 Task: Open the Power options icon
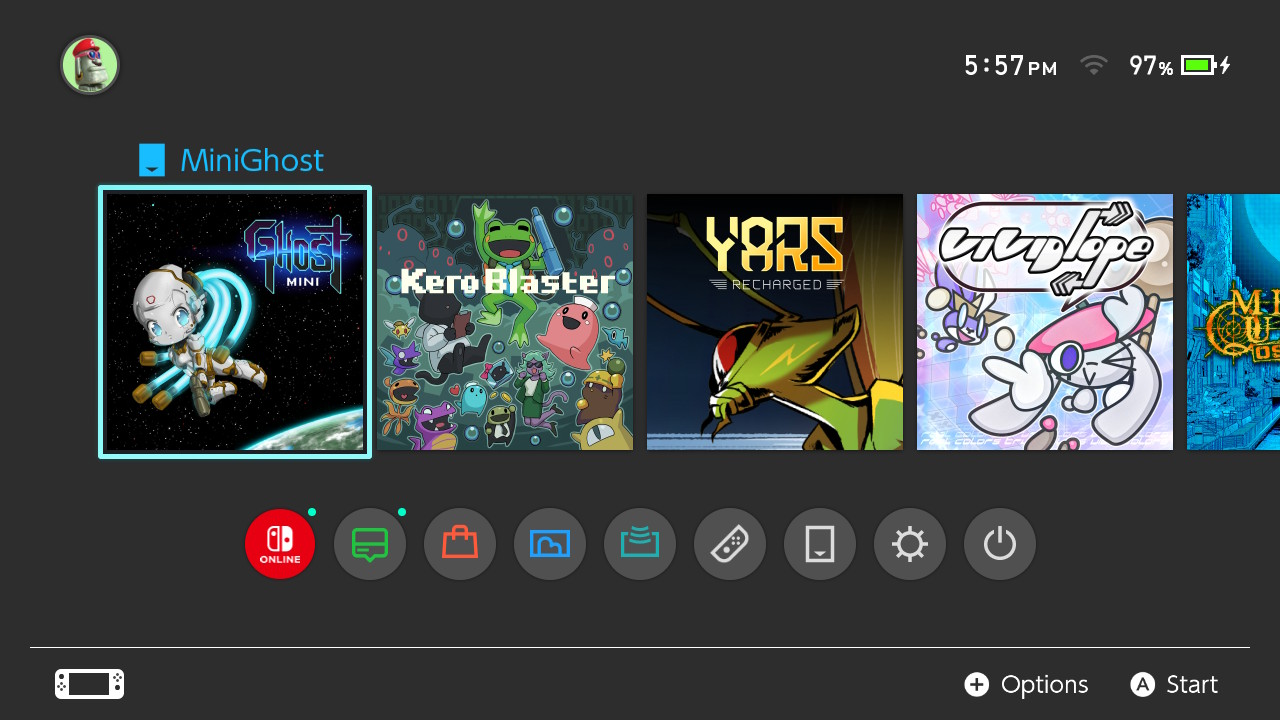(x=1000, y=544)
